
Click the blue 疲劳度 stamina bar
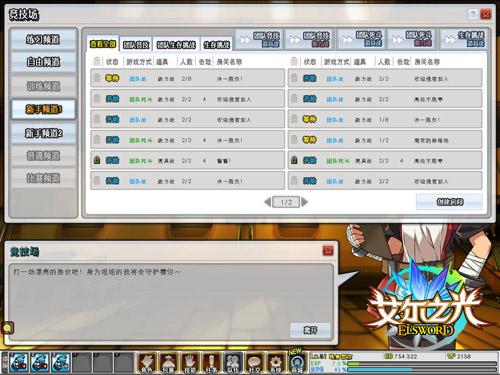[x=421, y=370]
